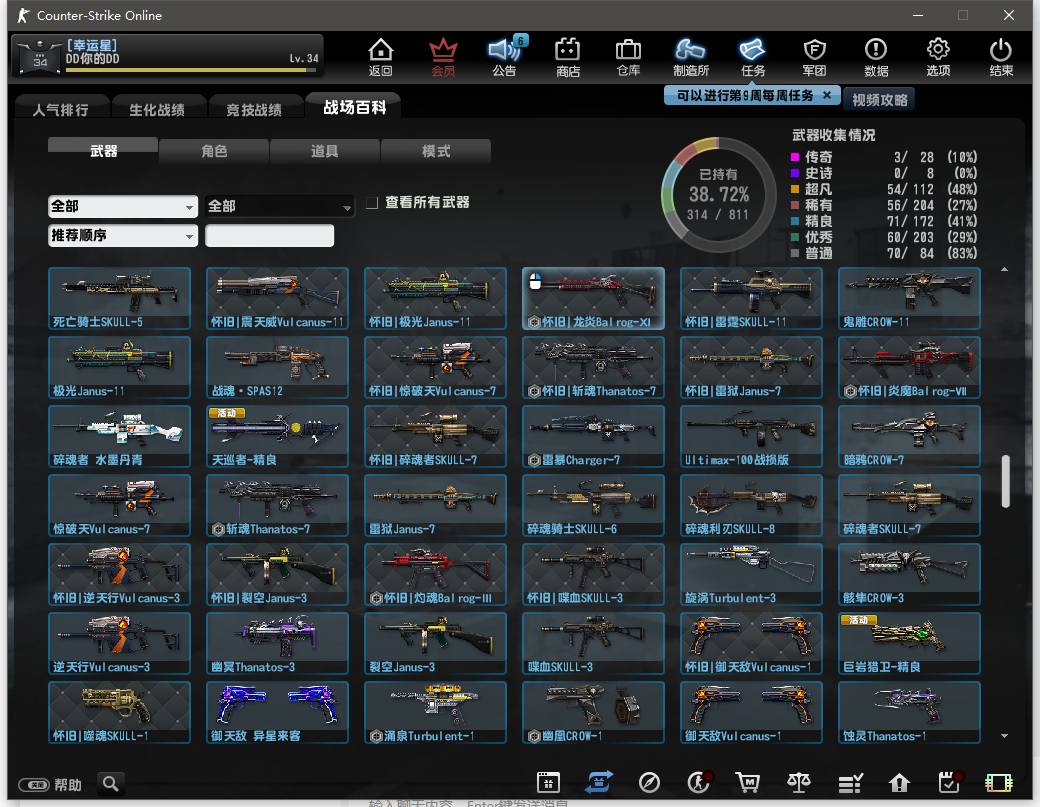Open the 数据 data icon

876,57
